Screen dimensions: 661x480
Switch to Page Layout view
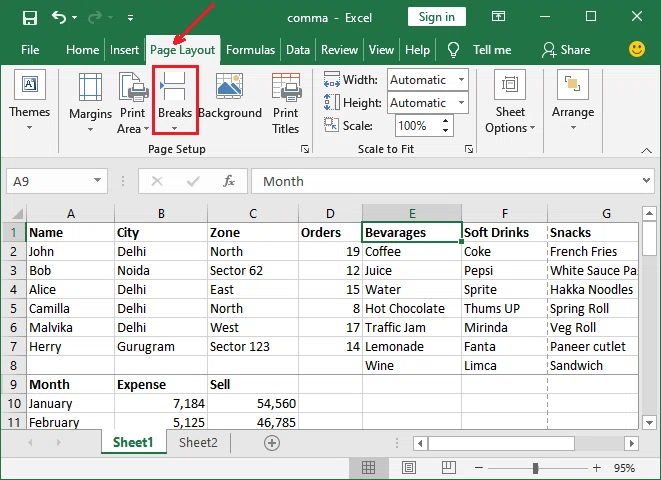[x=409, y=467]
